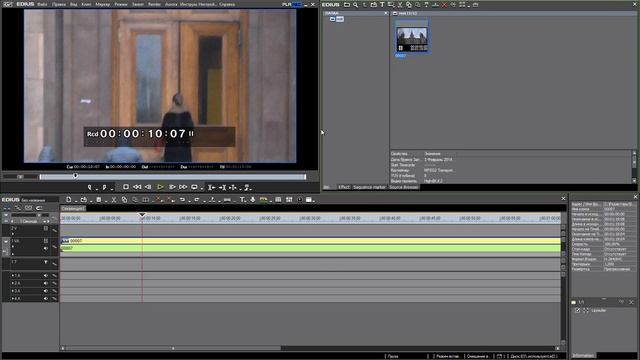Click the Fast Forward button in the player
This screenshot has width=640, height=360.
click(183, 187)
